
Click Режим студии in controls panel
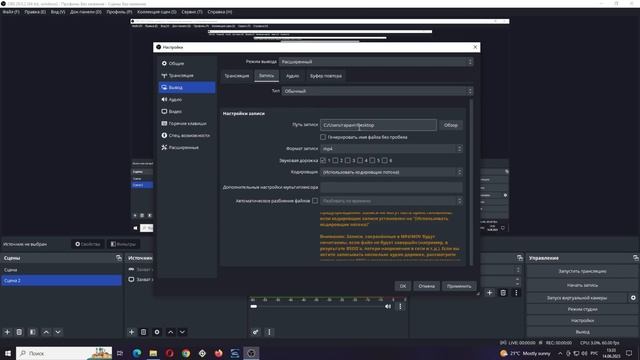tap(582, 309)
